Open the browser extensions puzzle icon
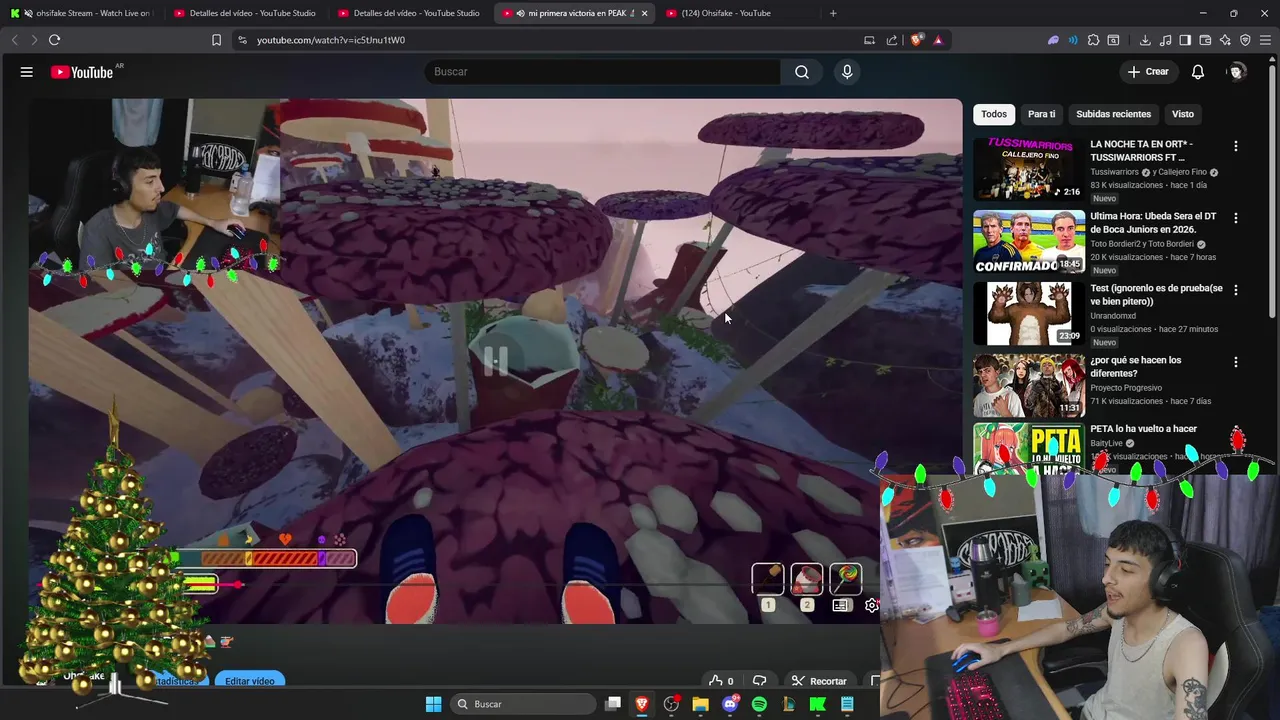1280x720 pixels. pyautogui.click(x=1093, y=40)
